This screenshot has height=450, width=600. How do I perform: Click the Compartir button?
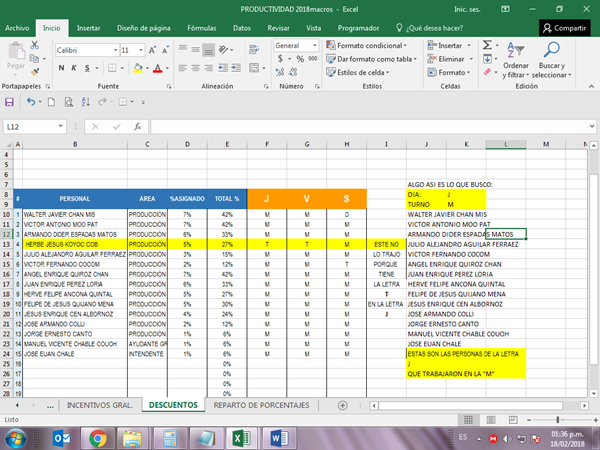coord(564,28)
